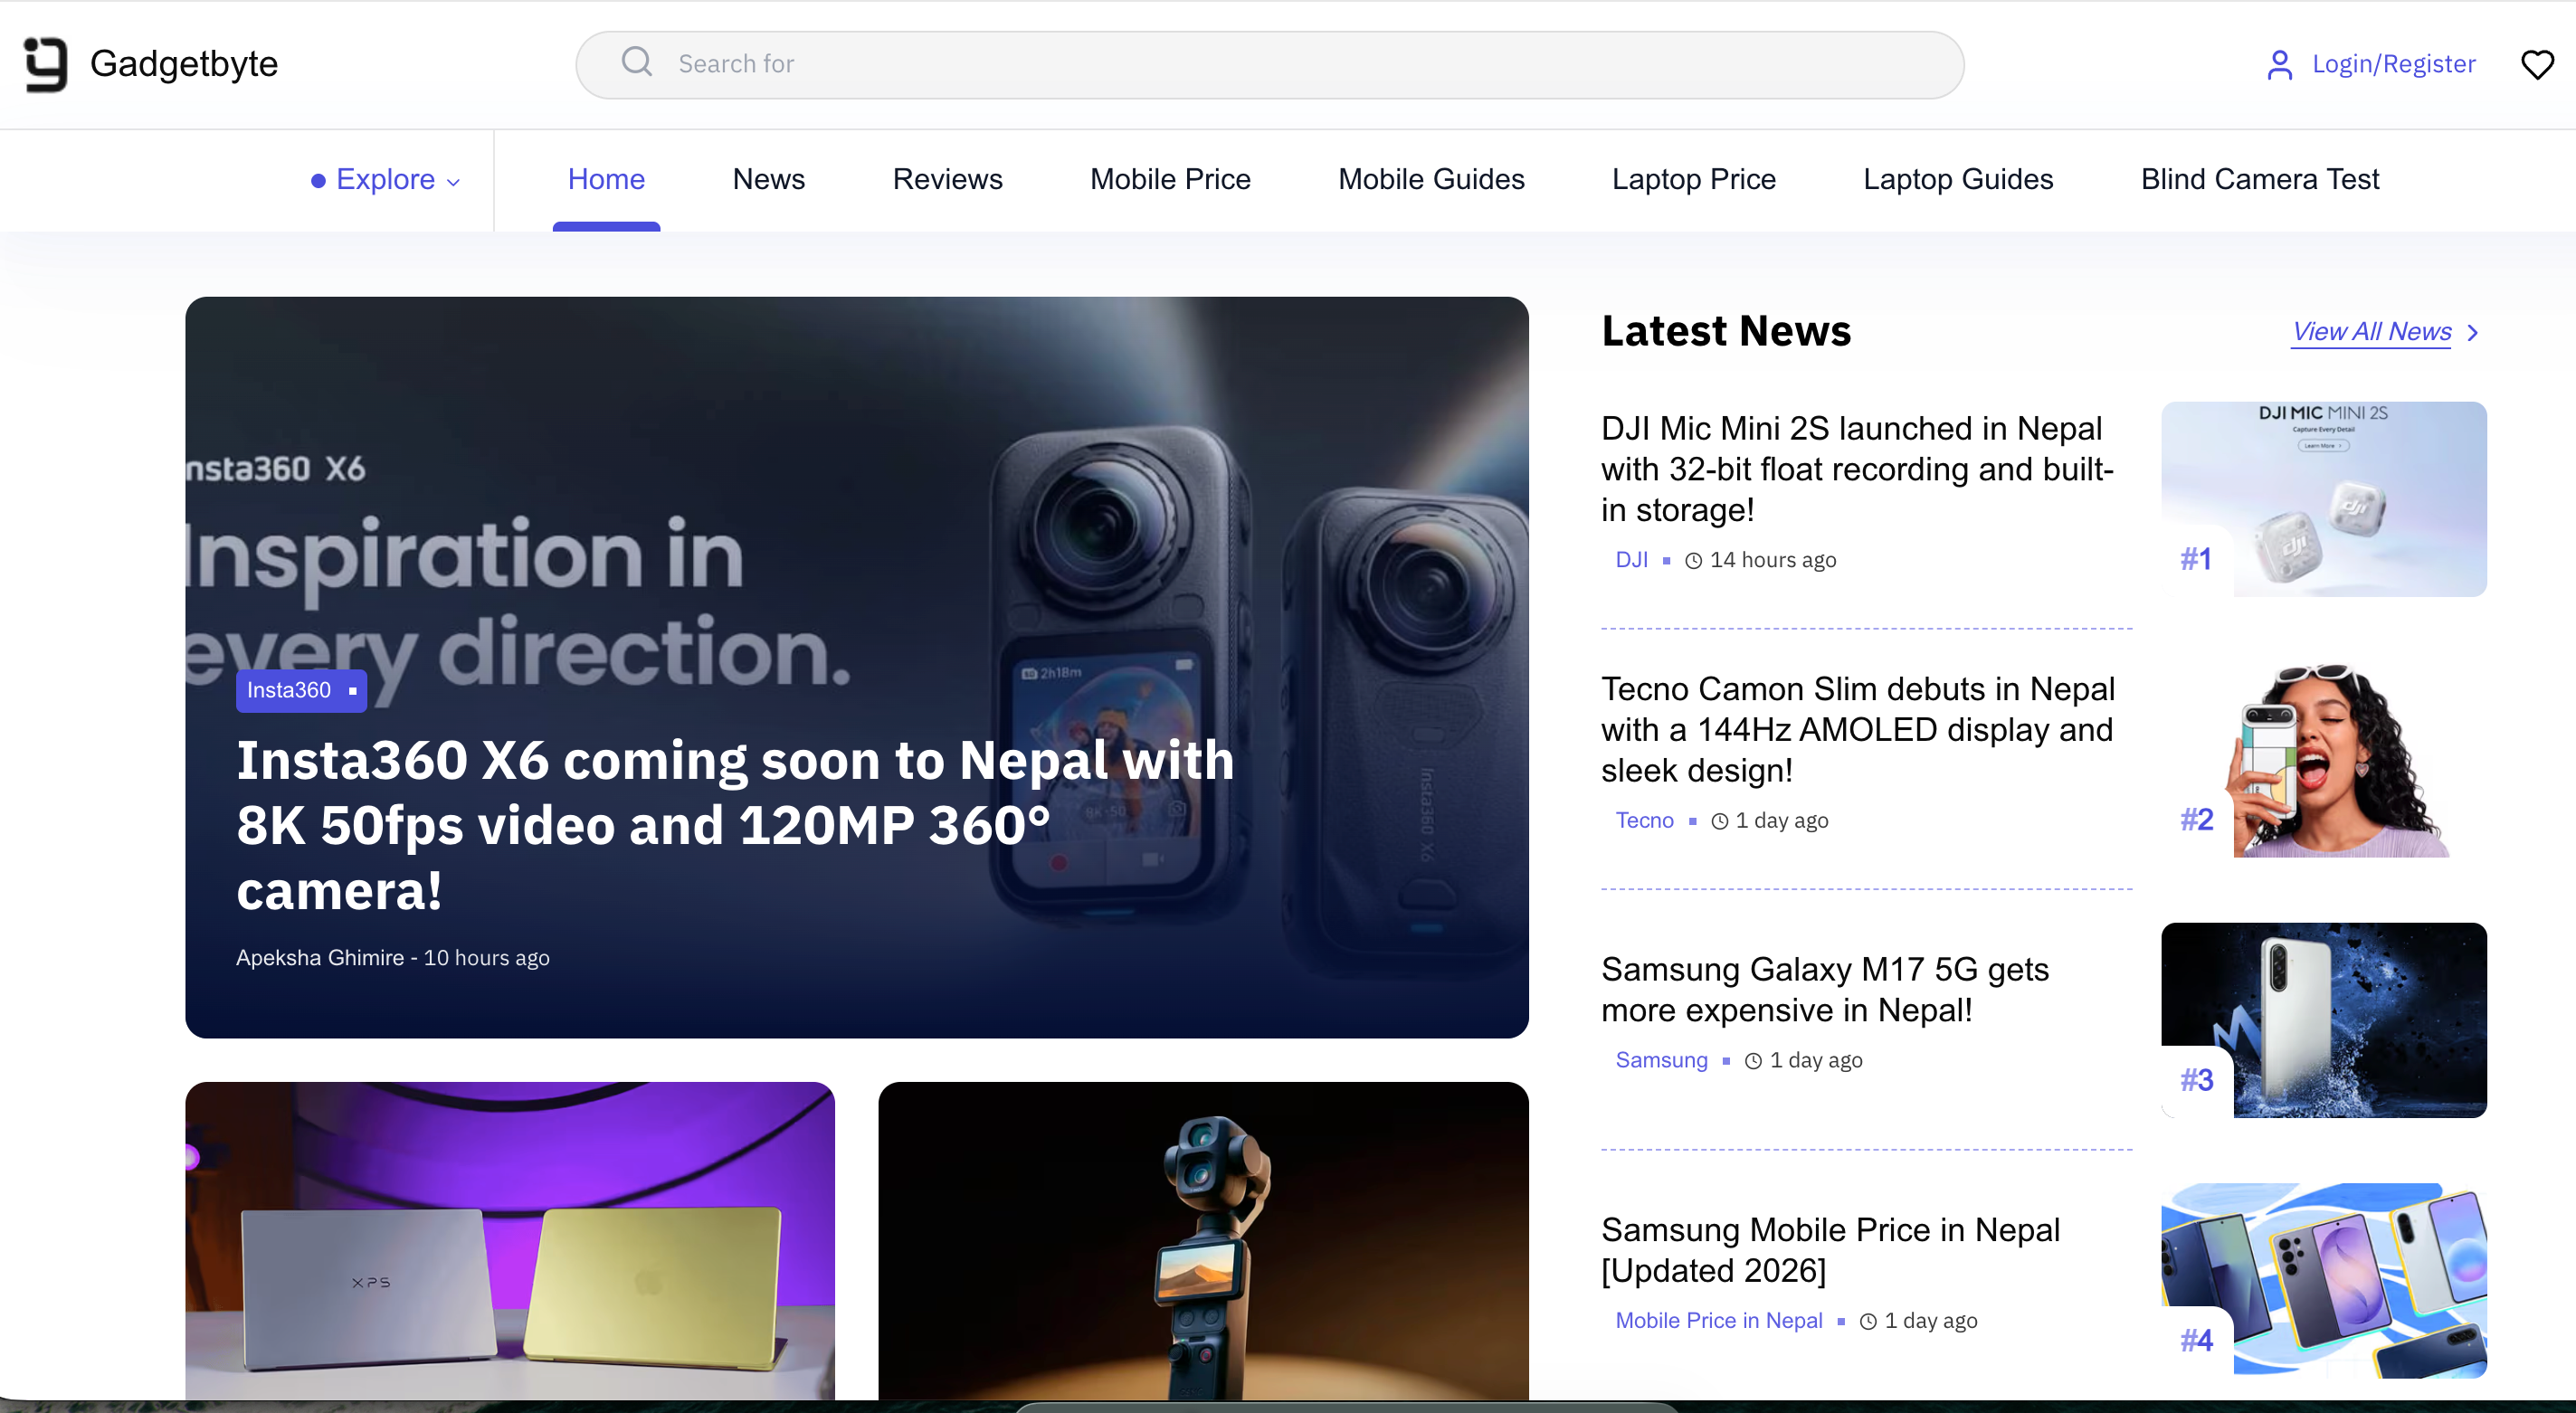Click the Gadgetbyte site name
The height and width of the screenshot is (1413, 2576).
coord(184,64)
